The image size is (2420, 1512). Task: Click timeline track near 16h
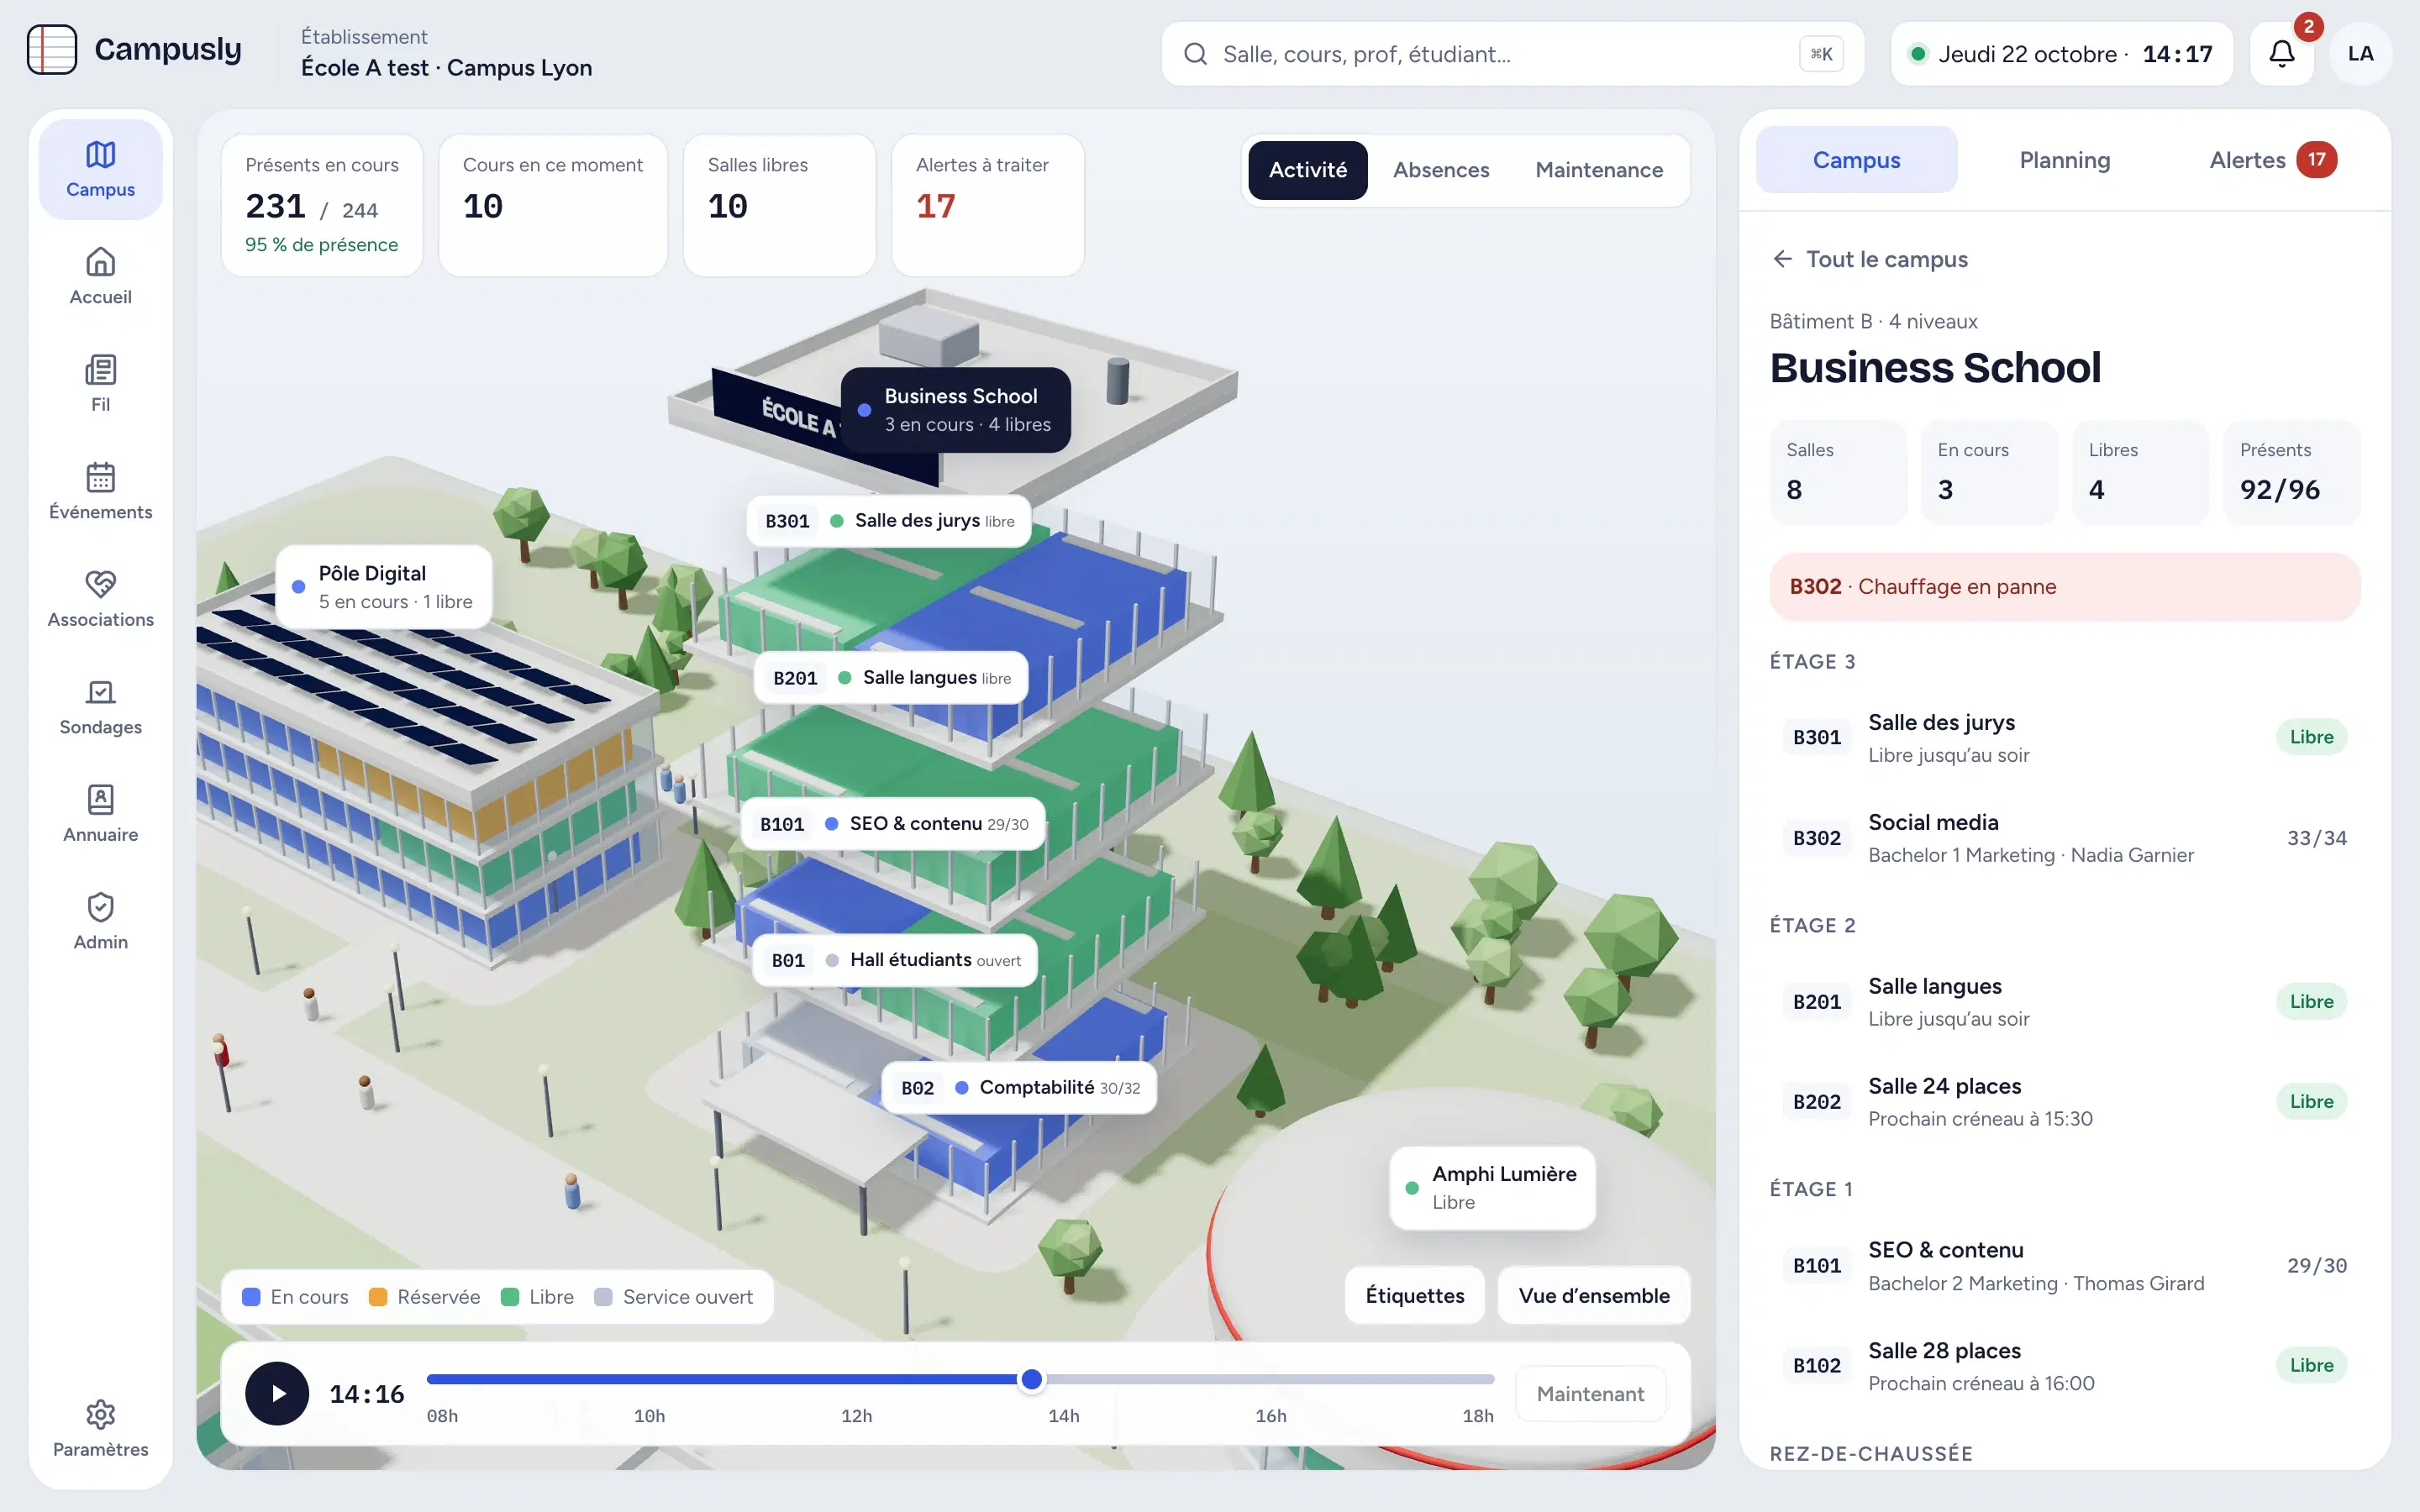pyautogui.click(x=1271, y=1379)
